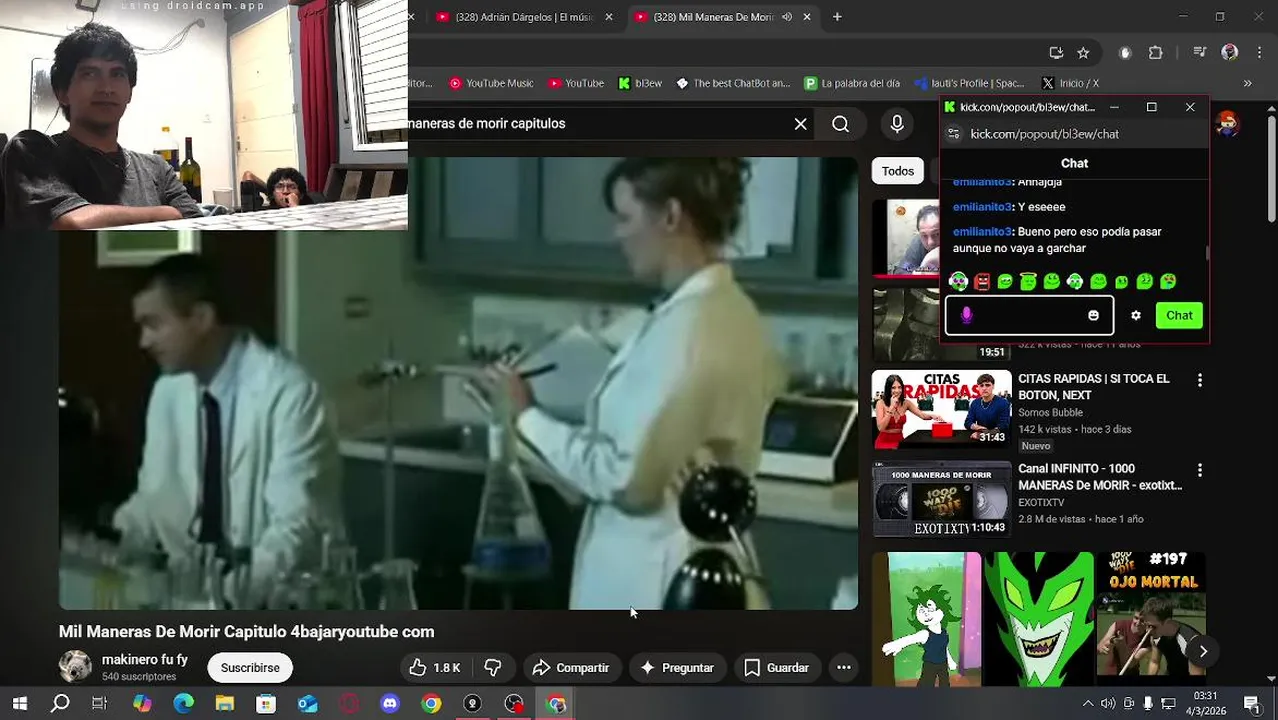
Task: Open options for Canal INFINITO video
Action: (x=1200, y=470)
